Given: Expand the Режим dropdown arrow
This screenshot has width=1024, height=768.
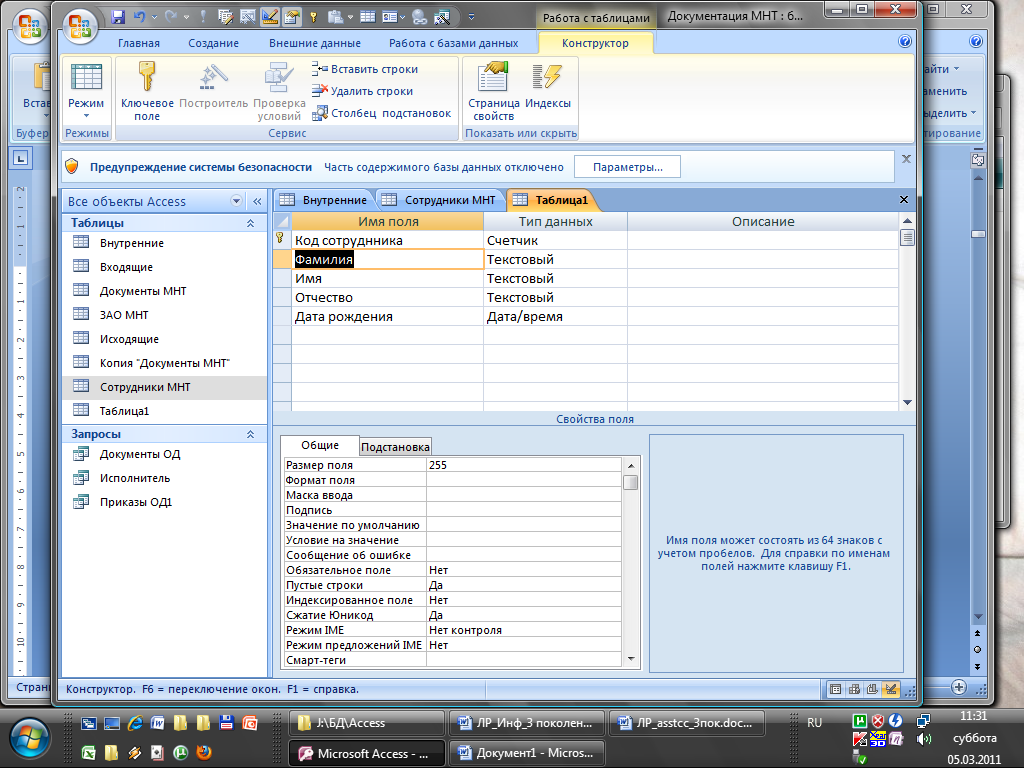Looking at the screenshot, I should [86, 116].
